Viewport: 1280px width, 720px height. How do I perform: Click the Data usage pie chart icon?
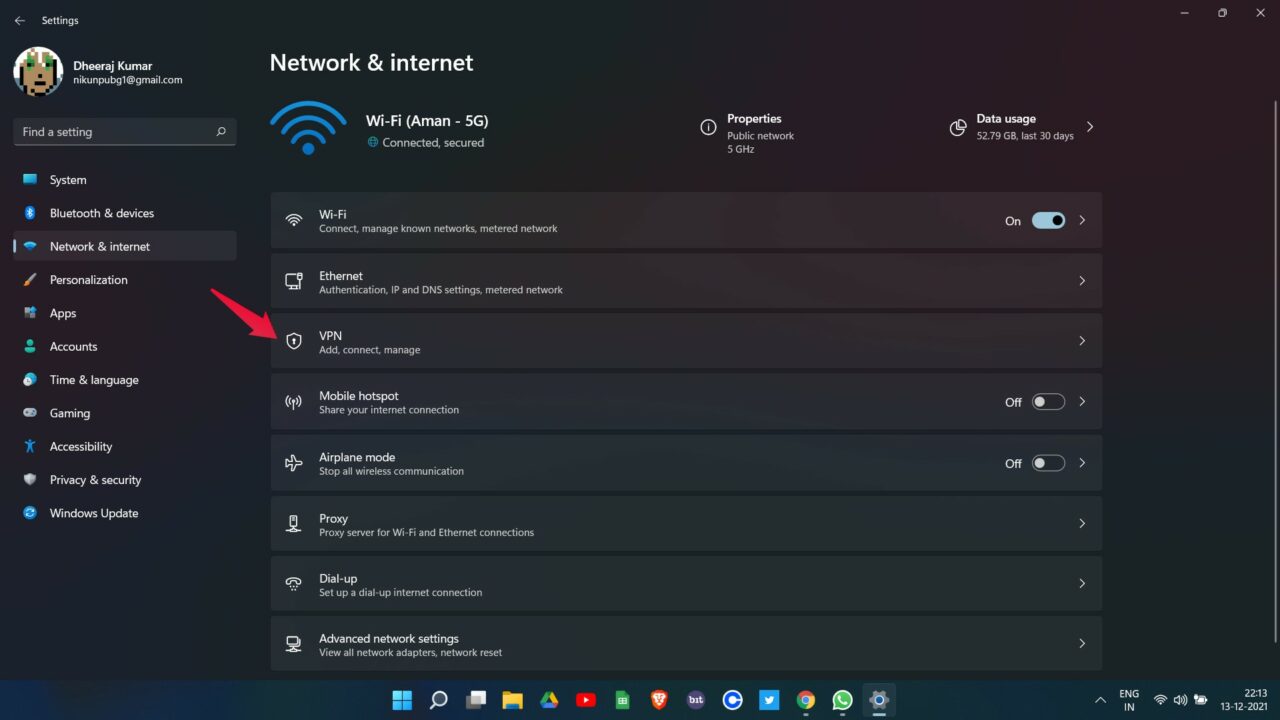pos(958,127)
